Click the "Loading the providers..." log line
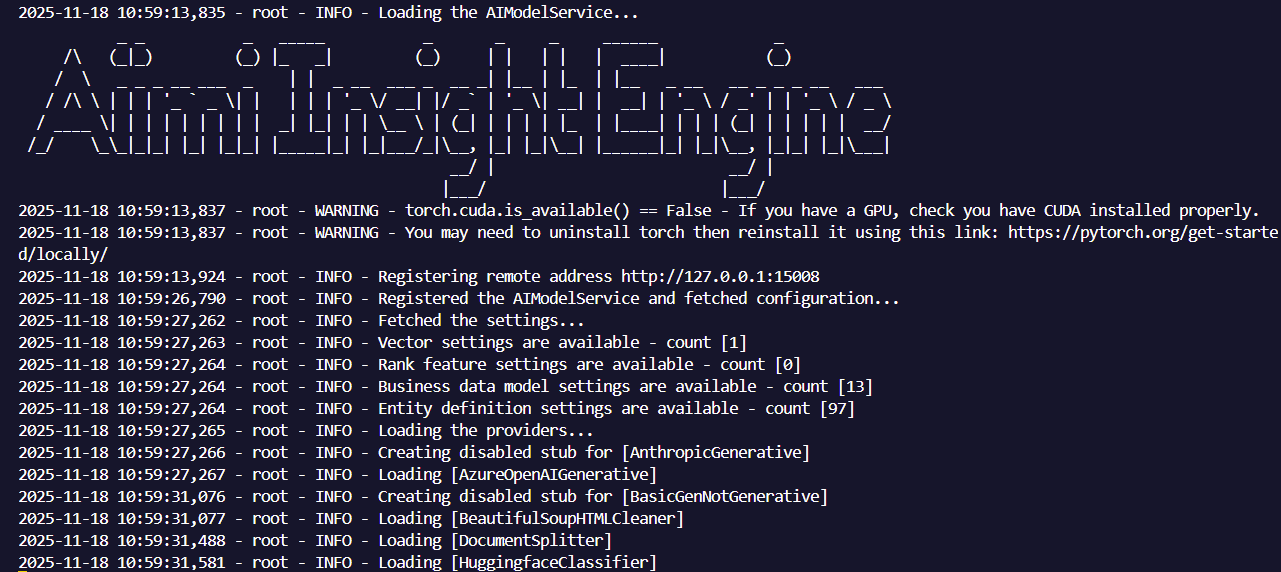The height and width of the screenshot is (572, 1281). (486, 430)
